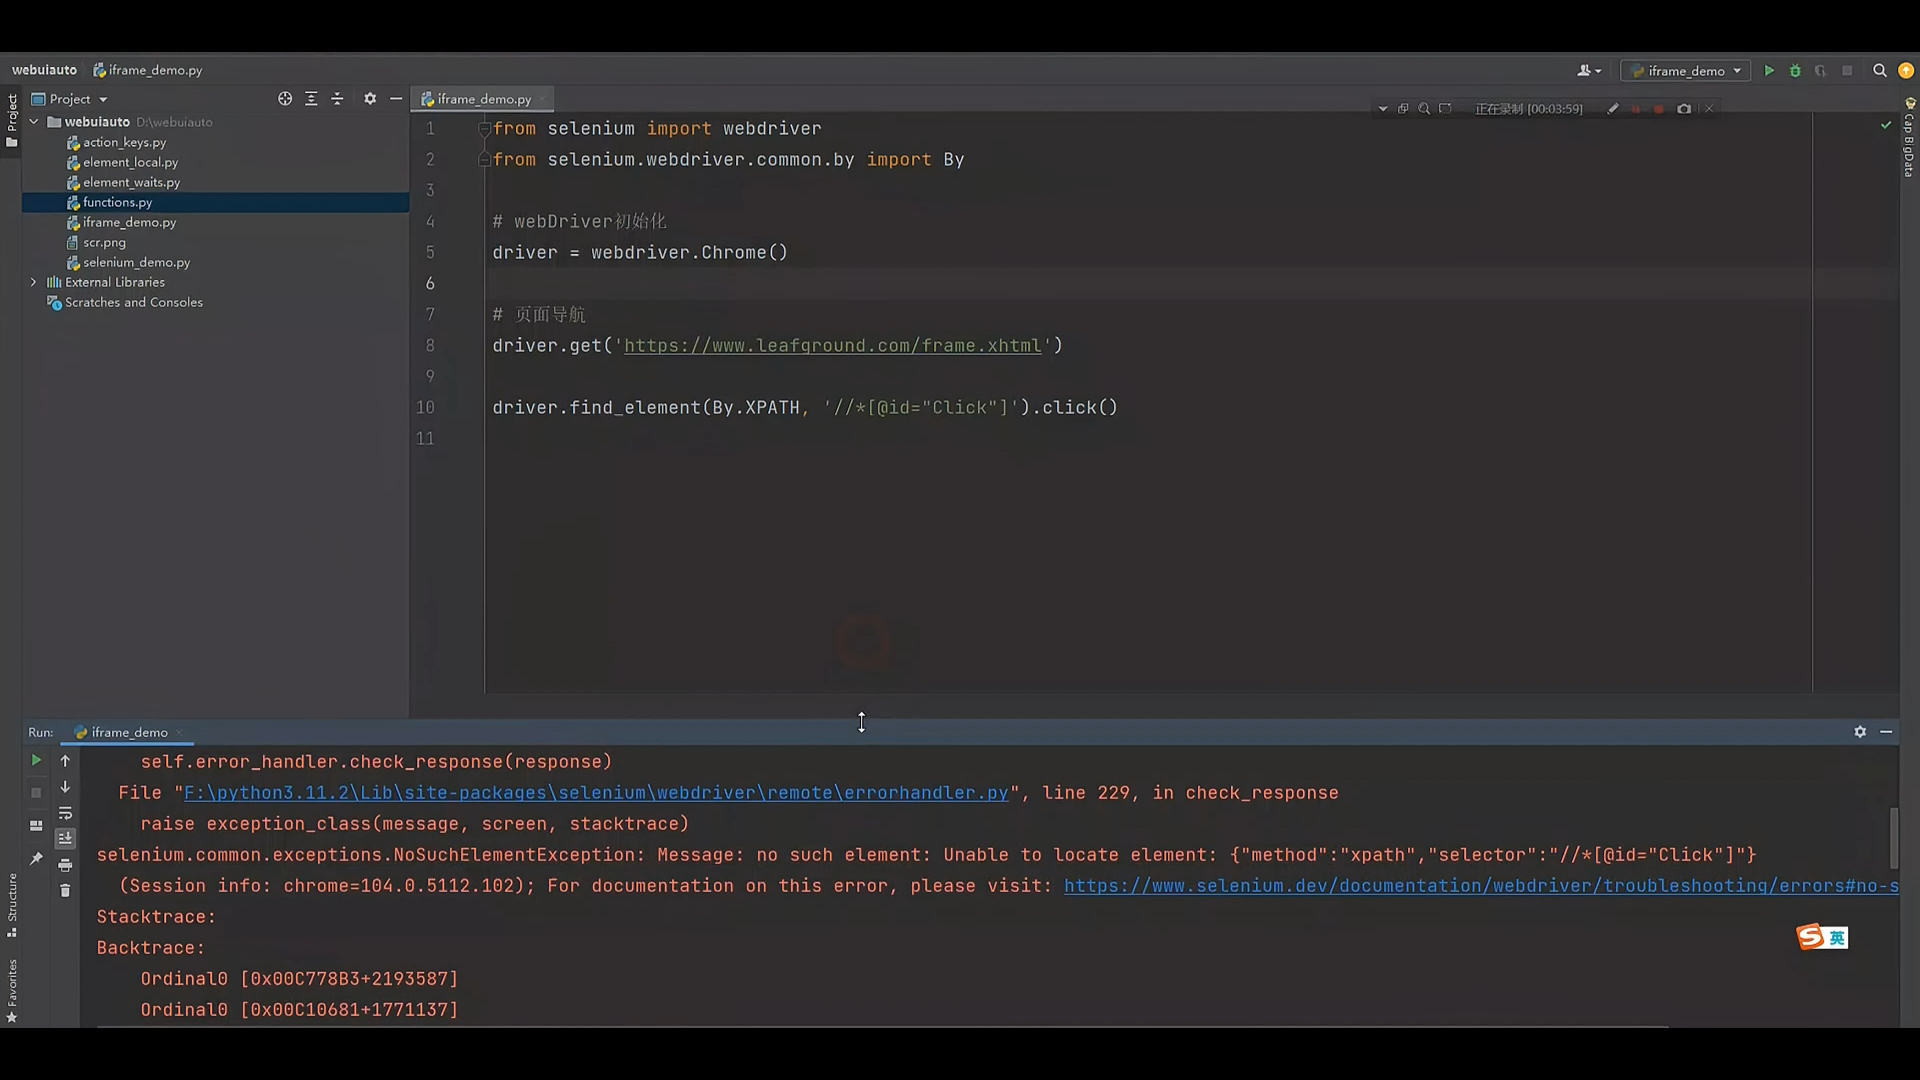Switch to iframe_demo.py editor tab

[x=483, y=99]
